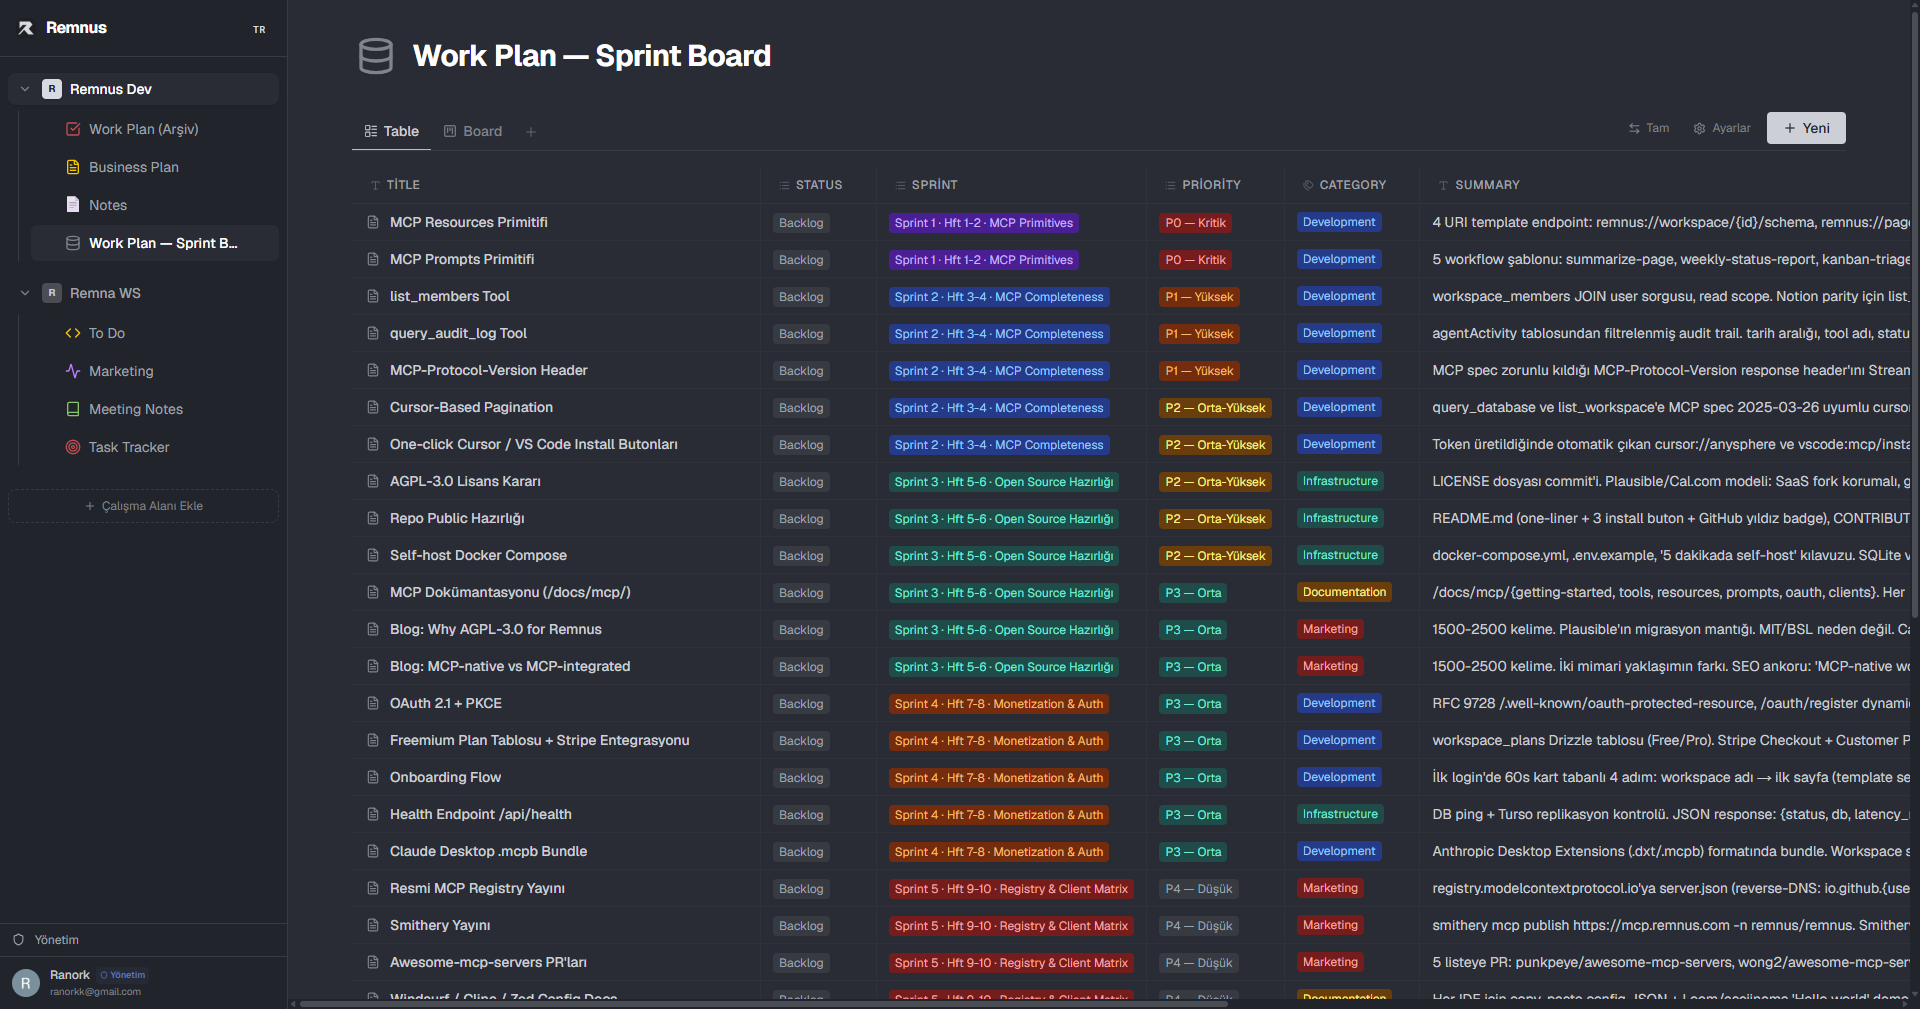This screenshot has width=1920, height=1009.
Task: Collapse the Remnus Dev workspace
Action: click(25, 89)
